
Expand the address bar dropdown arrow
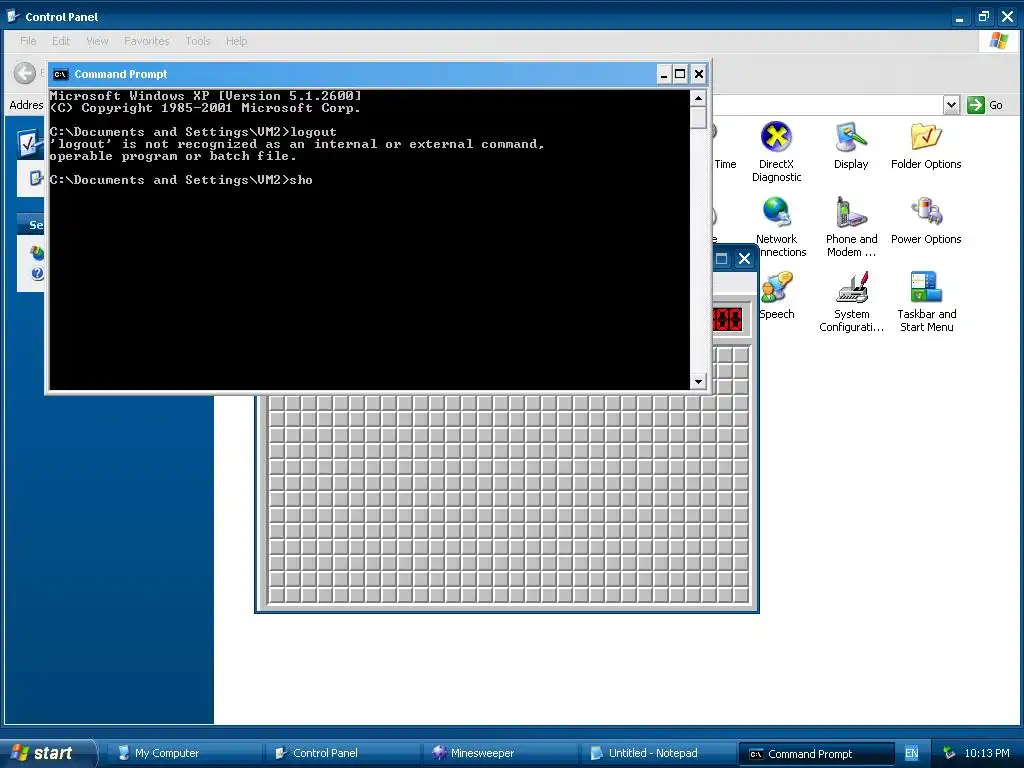(952, 104)
